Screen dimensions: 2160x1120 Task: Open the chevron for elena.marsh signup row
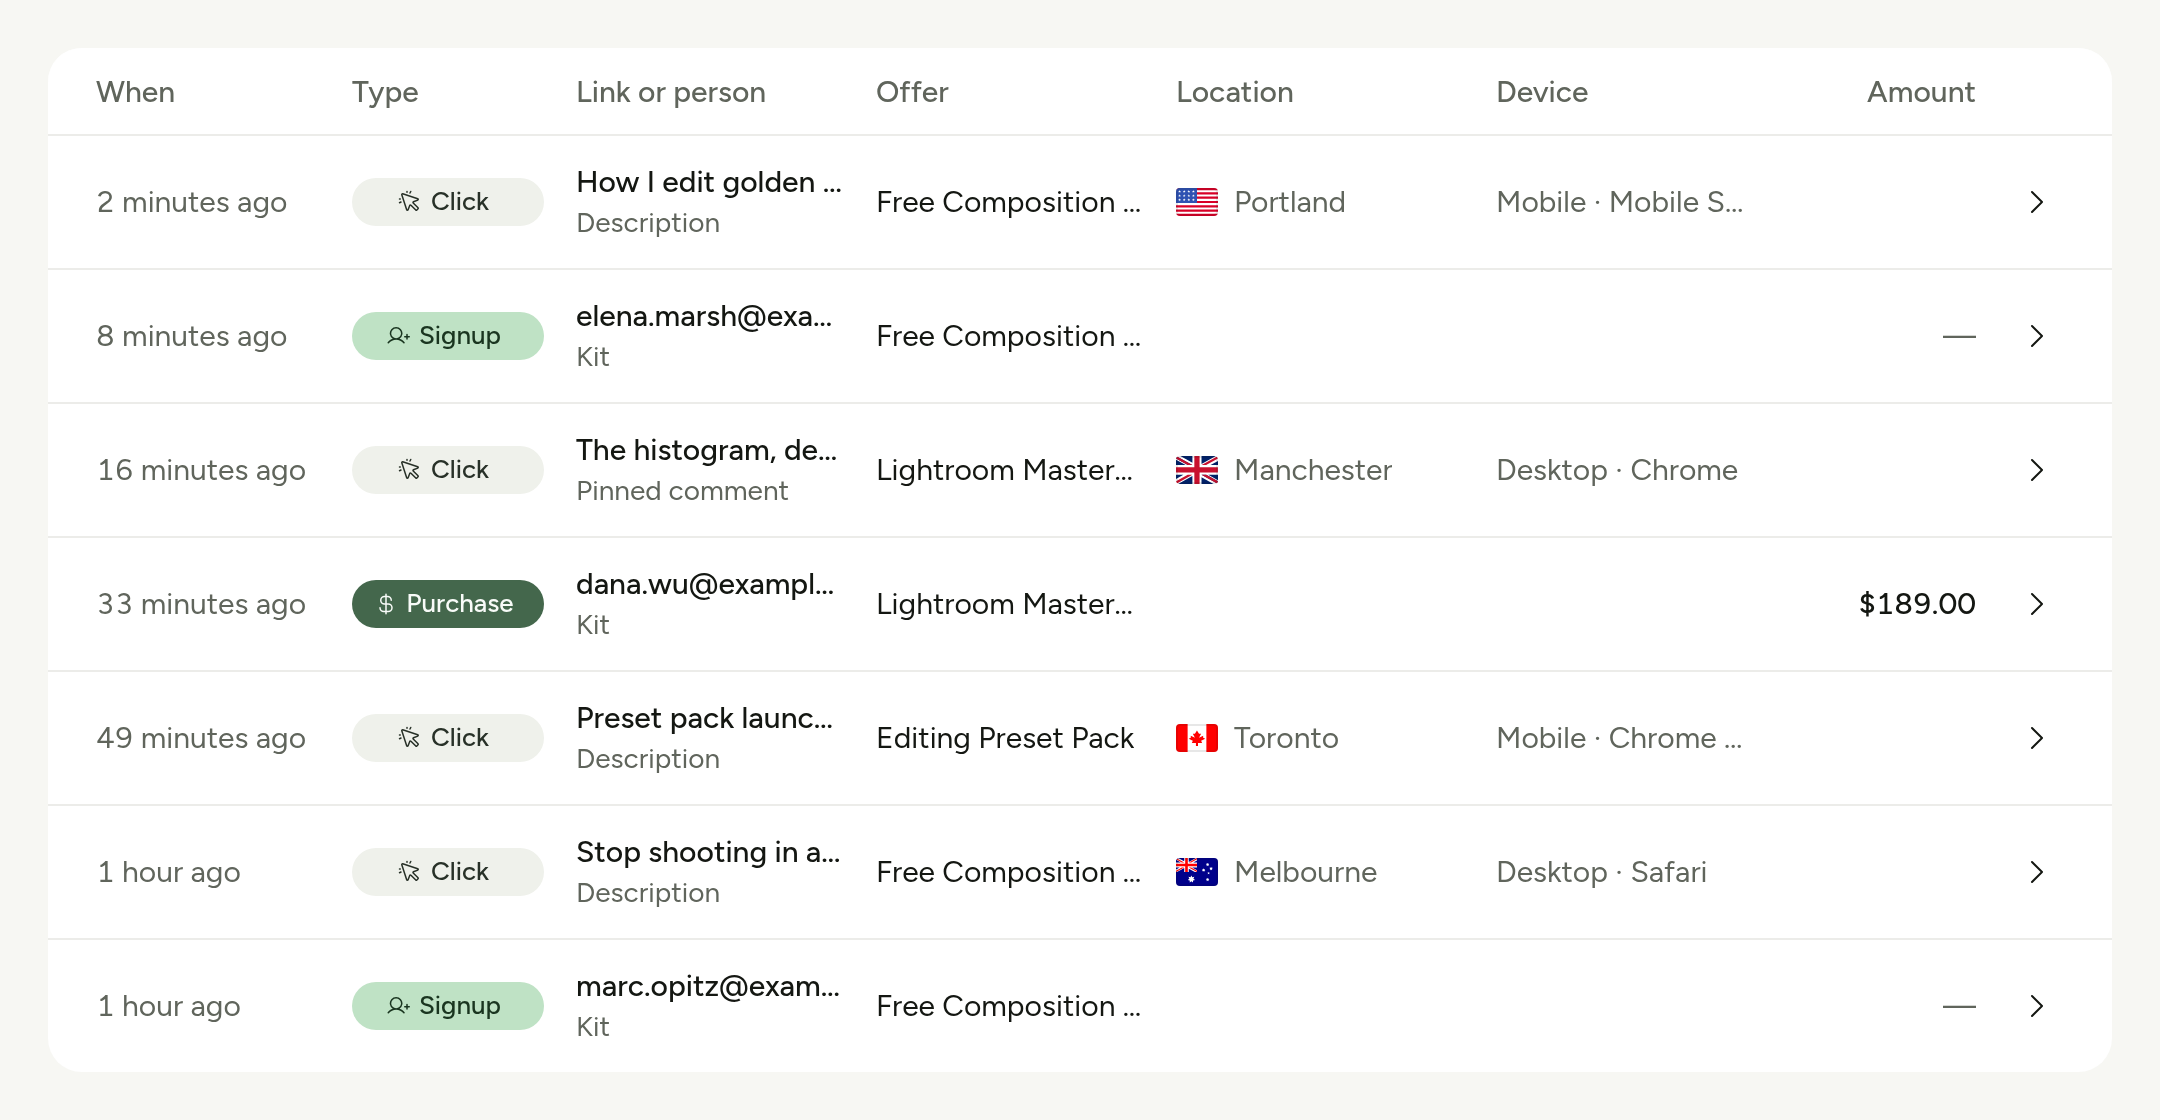coord(2036,336)
